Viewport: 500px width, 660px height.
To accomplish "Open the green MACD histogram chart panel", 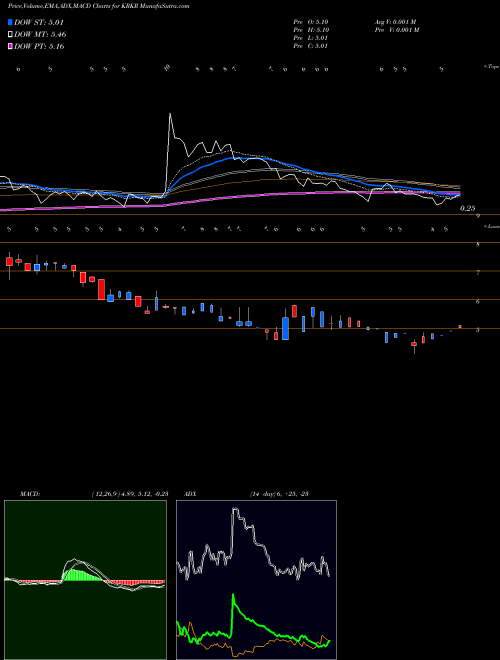I will [x=85, y=580].
